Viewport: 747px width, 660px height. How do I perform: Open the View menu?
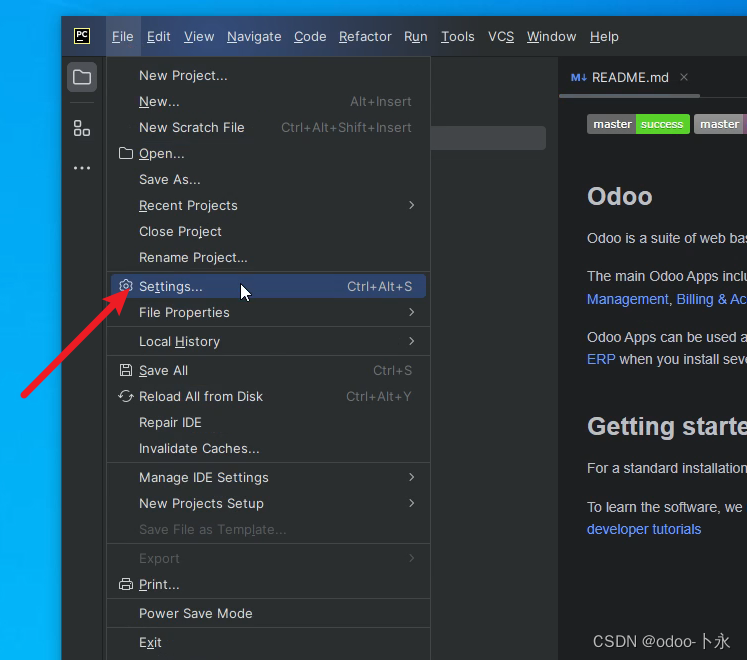[x=199, y=37]
